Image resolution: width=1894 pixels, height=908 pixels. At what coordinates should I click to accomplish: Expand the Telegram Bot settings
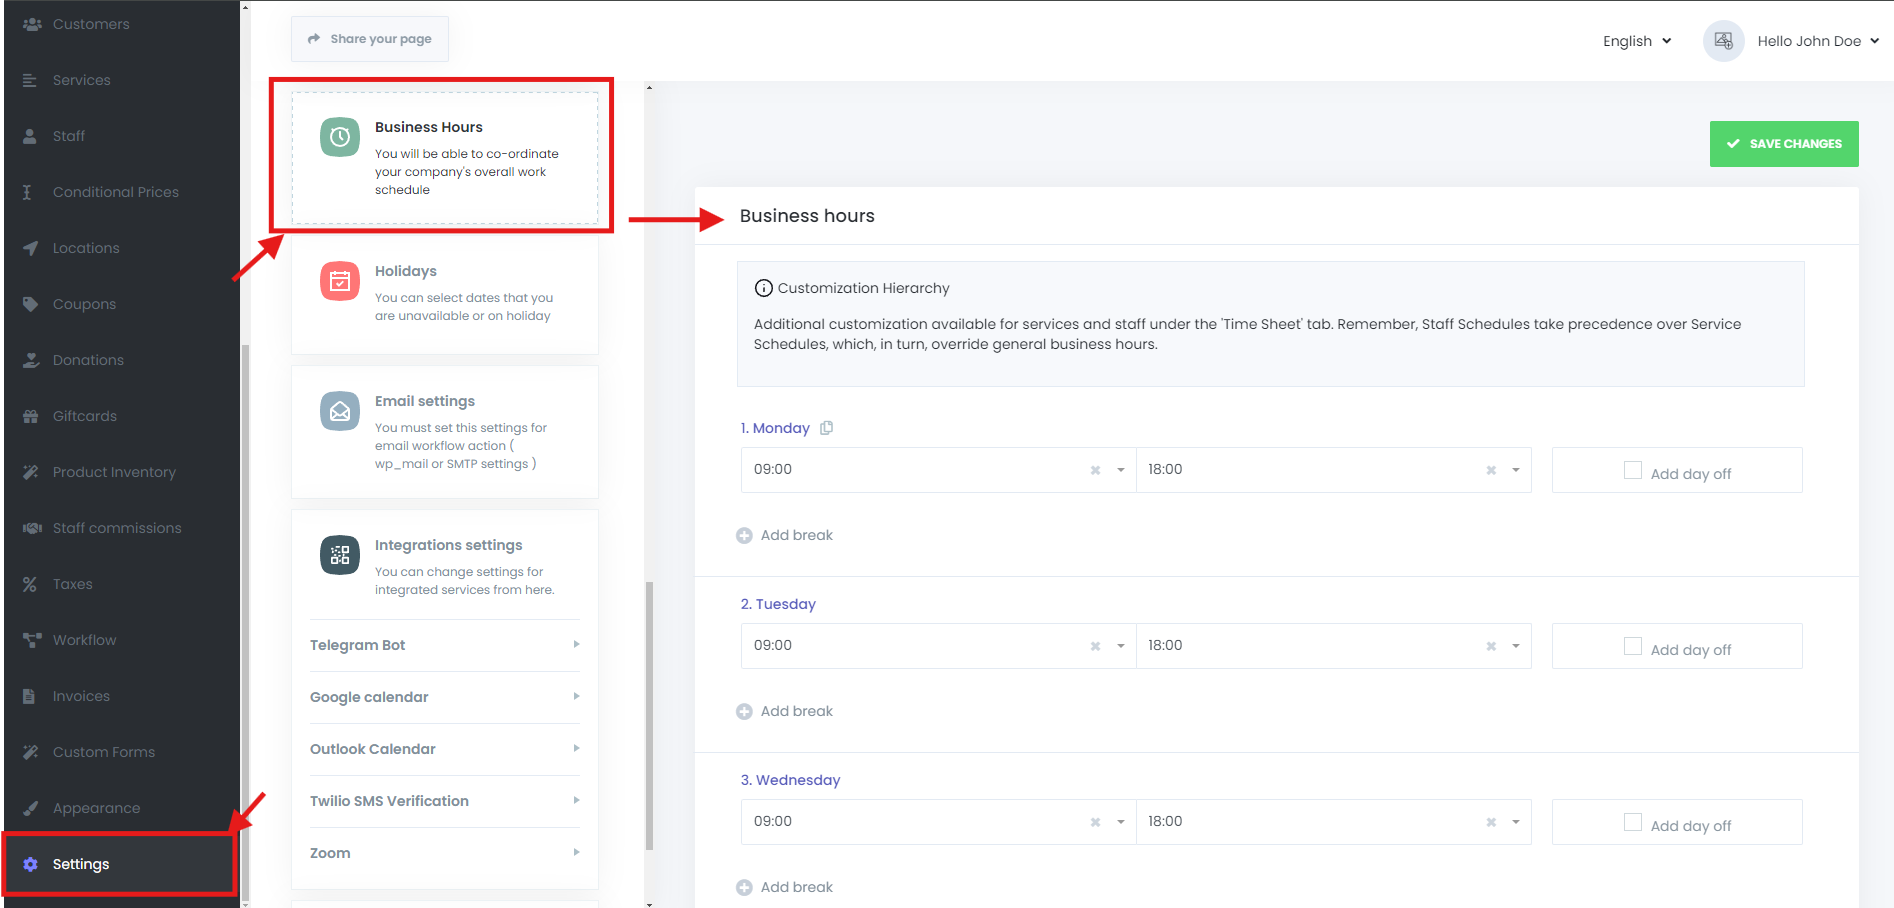coord(444,645)
